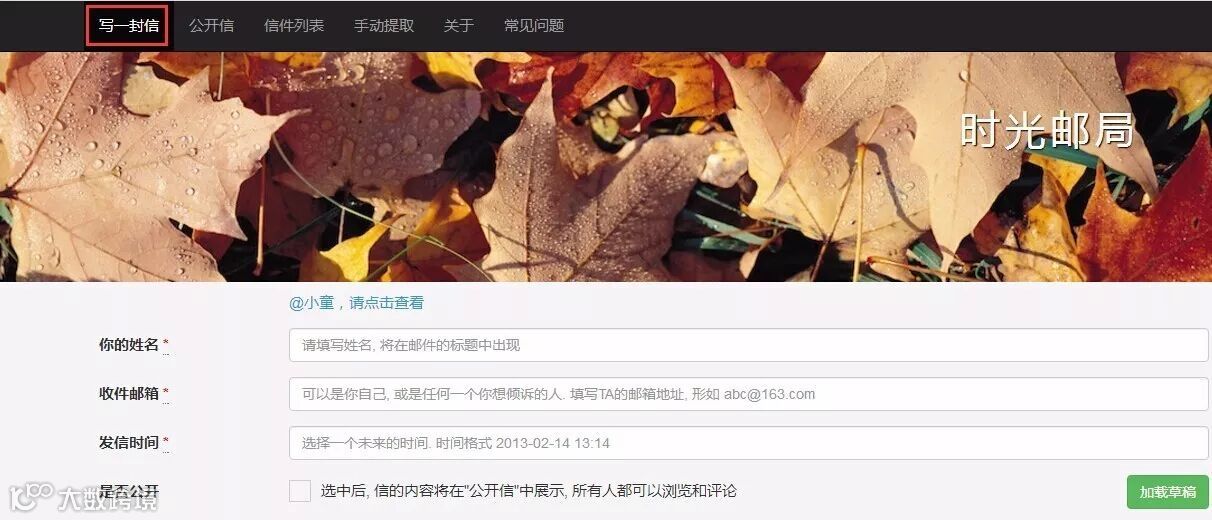1212x520 pixels.
Task: Open the 信件列表 menu item
Action: 294,26
